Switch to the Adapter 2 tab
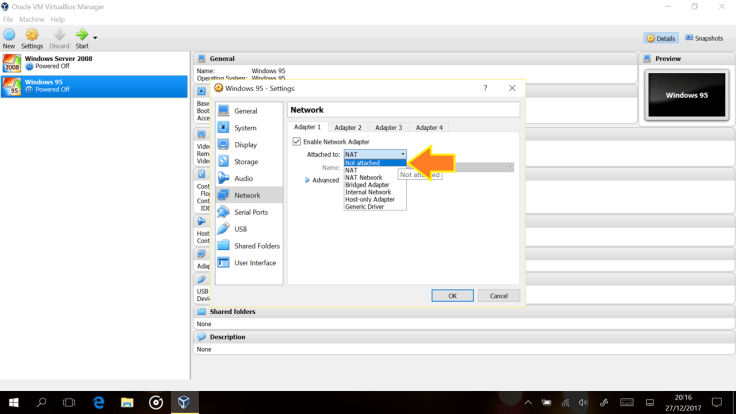This screenshot has width=736, height=414. 348,128
